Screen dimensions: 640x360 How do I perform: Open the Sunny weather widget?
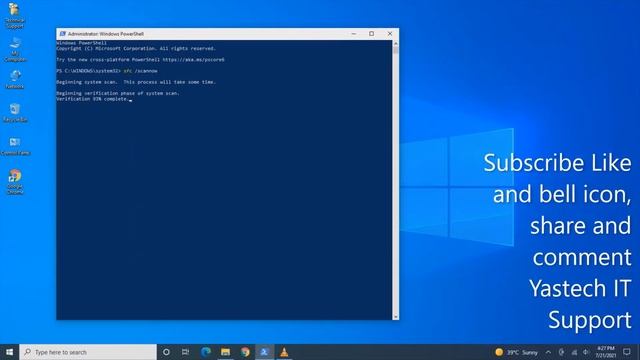pyautogui.click(x=517, y=352)
